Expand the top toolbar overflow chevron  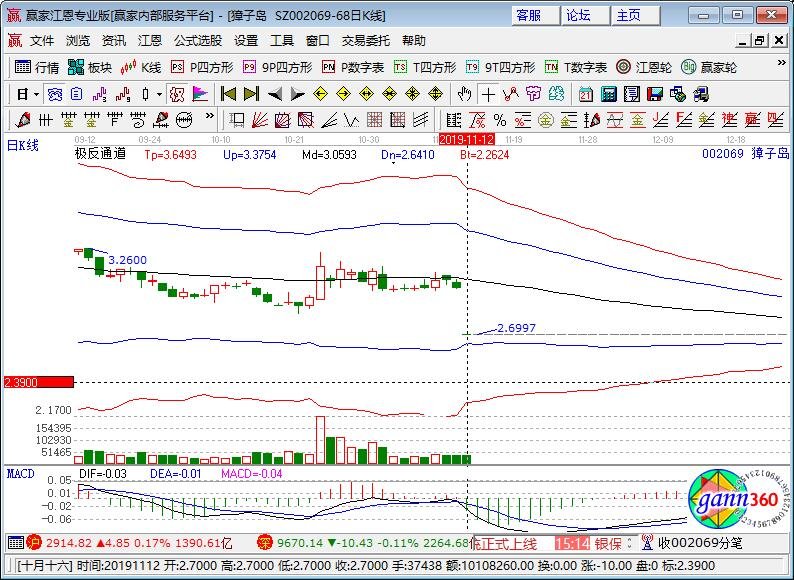(781, 63)
